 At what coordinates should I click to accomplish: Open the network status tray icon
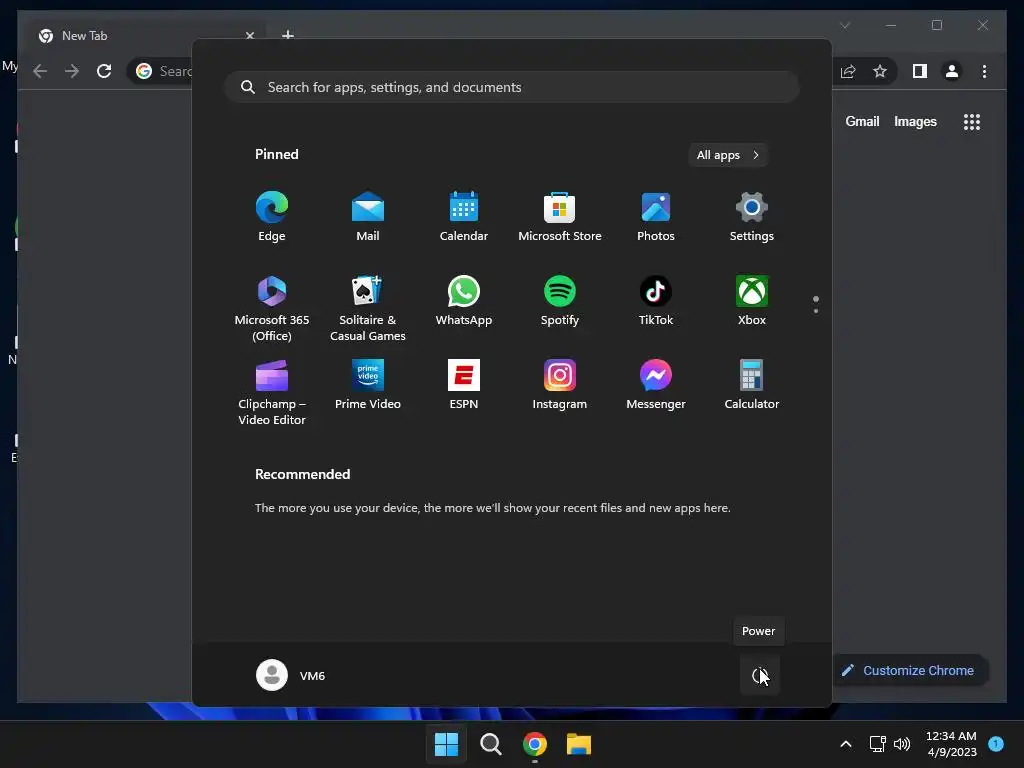pyautogui.click(x=877, y=744)
